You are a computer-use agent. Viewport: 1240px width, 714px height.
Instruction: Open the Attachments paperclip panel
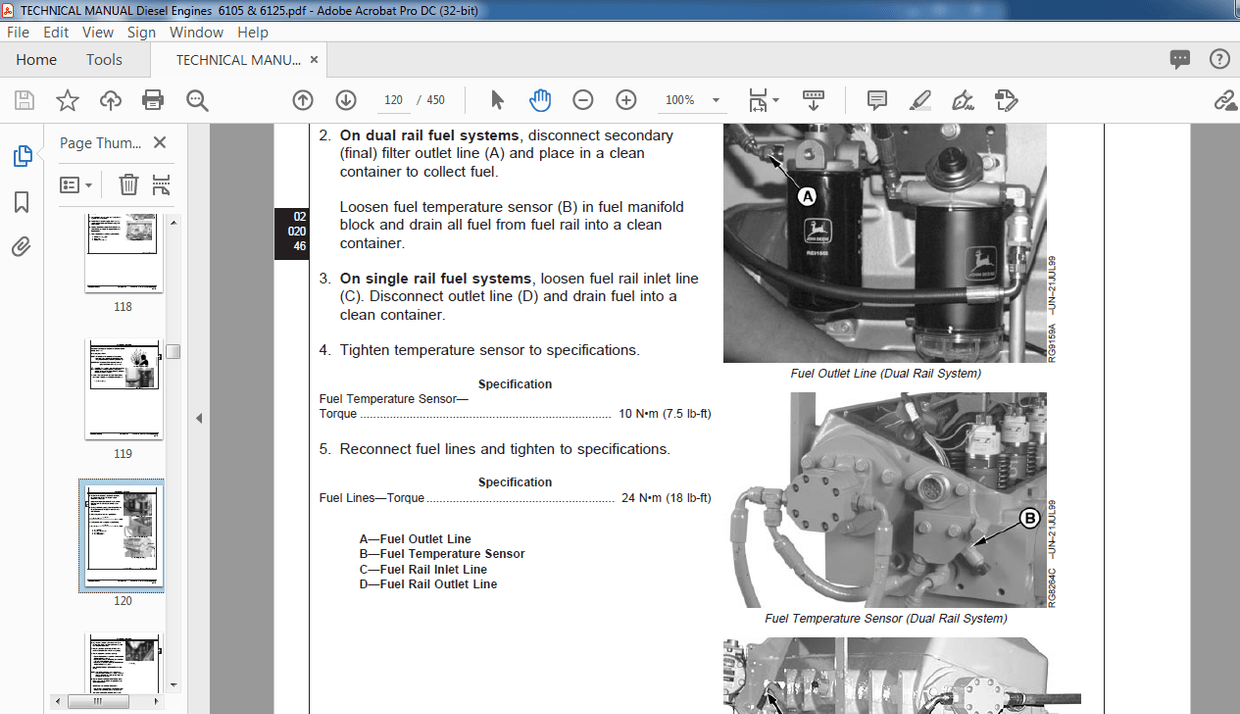(21, 247)
